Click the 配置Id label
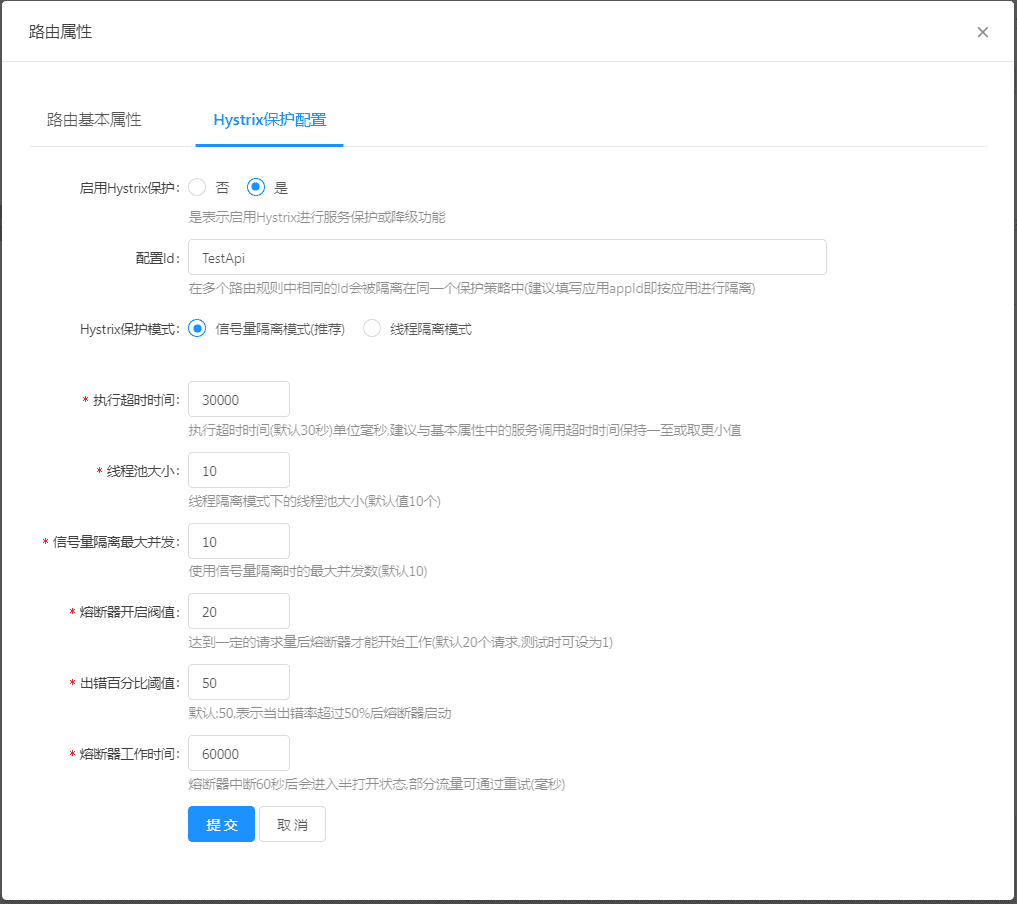 [x=158, y=258]
